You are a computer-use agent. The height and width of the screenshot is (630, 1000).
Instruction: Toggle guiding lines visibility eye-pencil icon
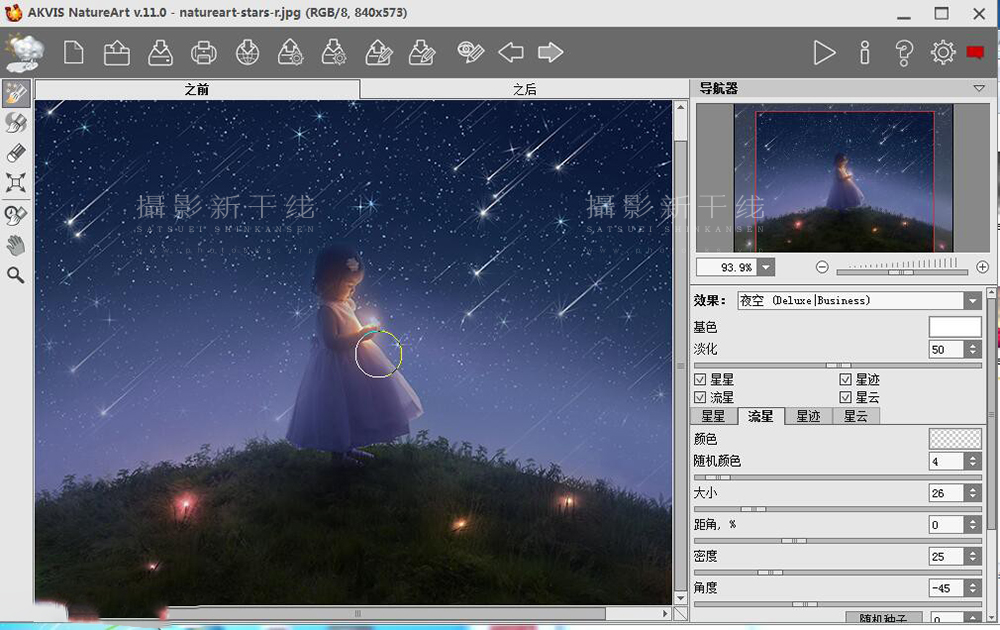[x=470, y=52]
